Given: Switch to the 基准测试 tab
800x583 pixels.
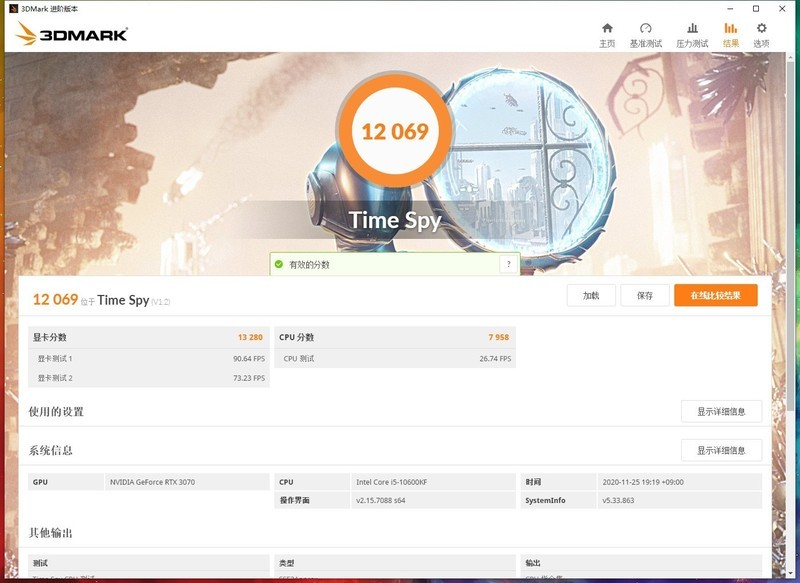Looking at the screenshot, I should (x=645, y=35).
